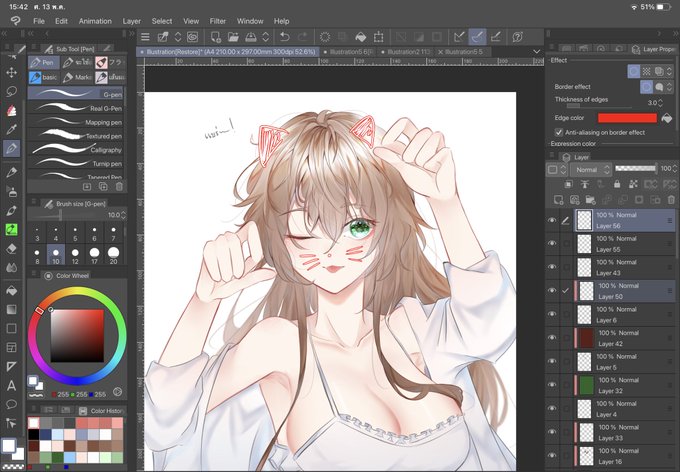
Task: Toggle Snap to Grid in command bar
Action: tap(496, 37)
